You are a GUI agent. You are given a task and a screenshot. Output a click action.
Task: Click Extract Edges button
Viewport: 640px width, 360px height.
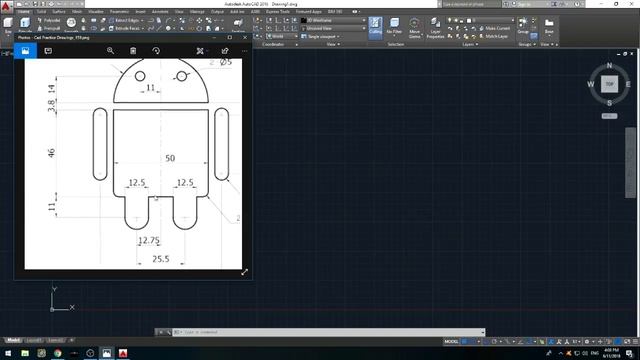pyautogui.click(x=125, y=20)
